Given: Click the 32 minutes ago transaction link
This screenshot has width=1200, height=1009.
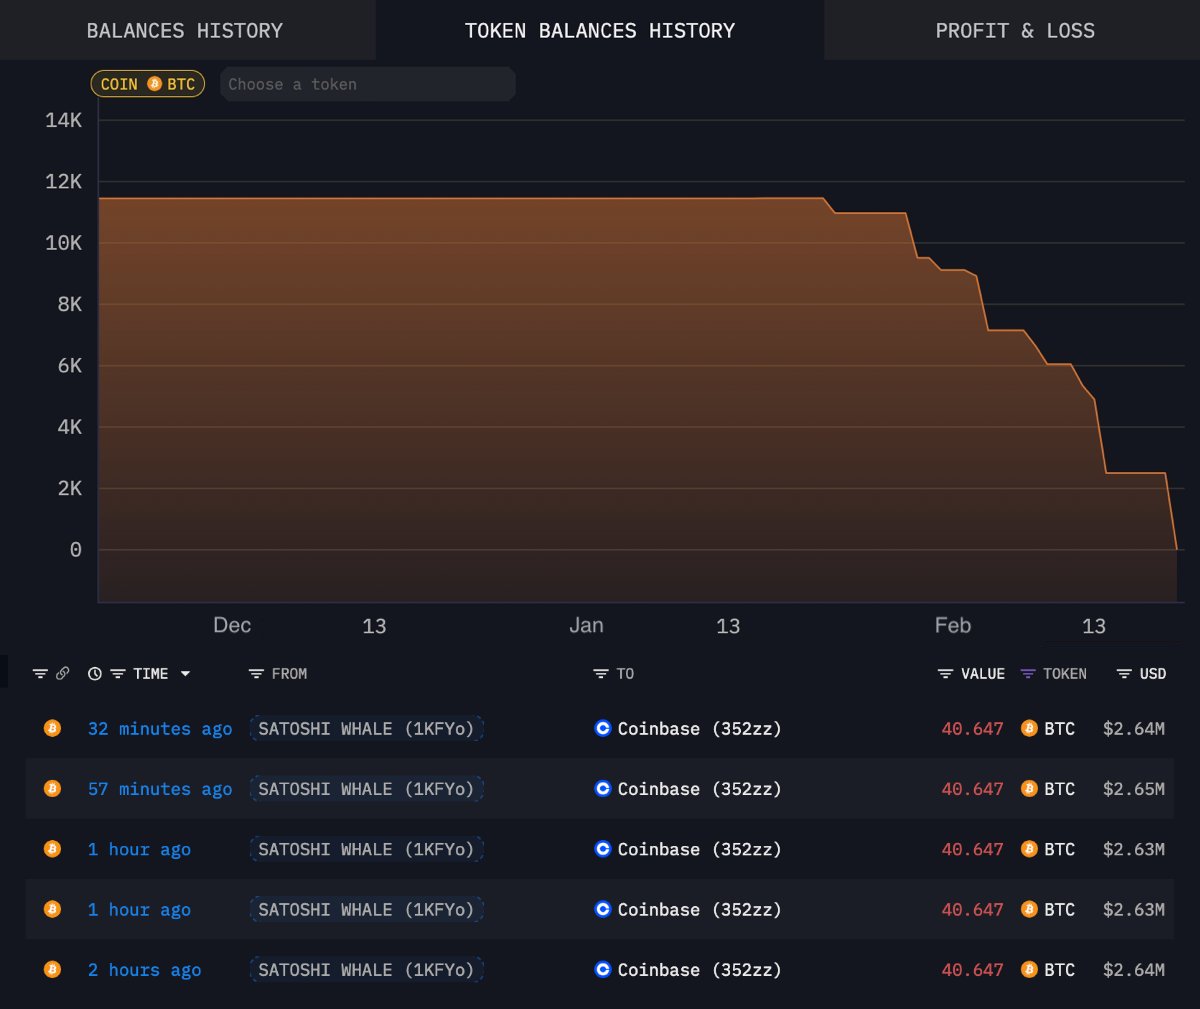Looking at the screenshot, I should click(x=159, y=728).
